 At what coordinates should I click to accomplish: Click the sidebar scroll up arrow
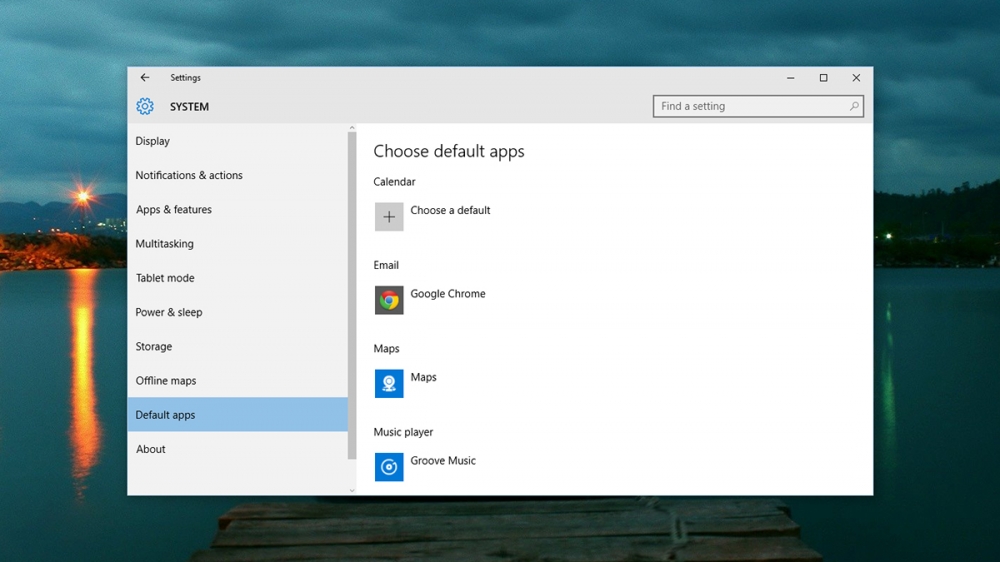tap(352, 128)
